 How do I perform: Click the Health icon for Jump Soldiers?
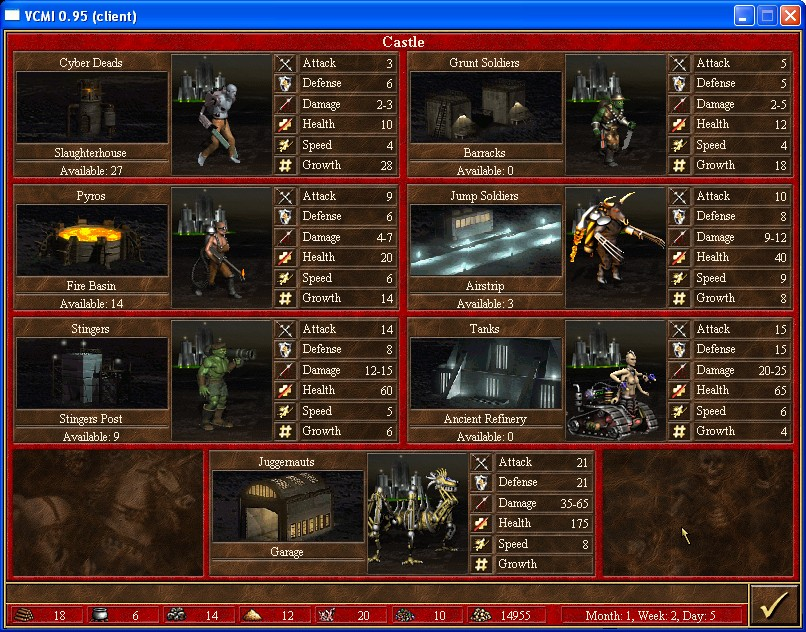point(679,257)
